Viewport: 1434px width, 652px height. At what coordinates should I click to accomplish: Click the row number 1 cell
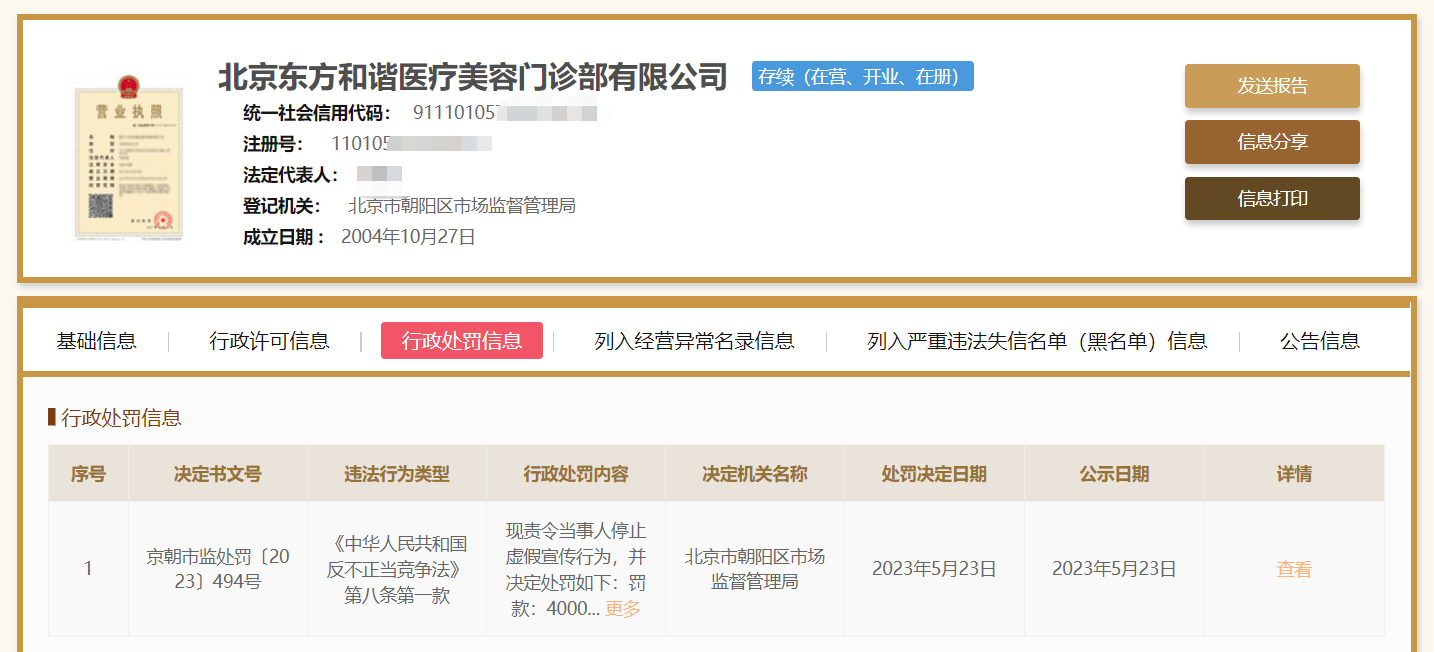(88, 569)
